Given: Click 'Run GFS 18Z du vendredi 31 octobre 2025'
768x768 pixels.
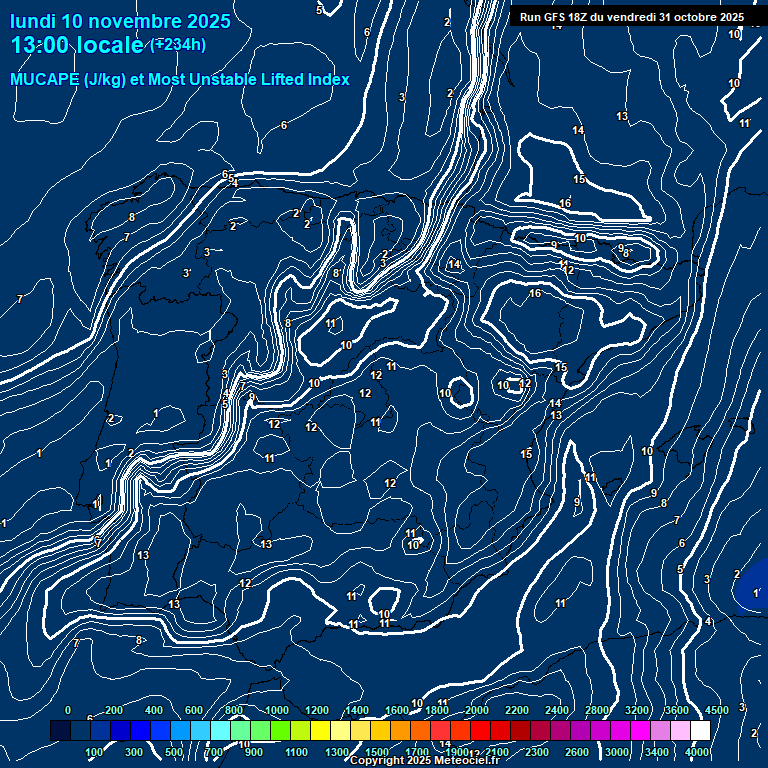Looking at the screenshot, I should click(x=632, y=17).
